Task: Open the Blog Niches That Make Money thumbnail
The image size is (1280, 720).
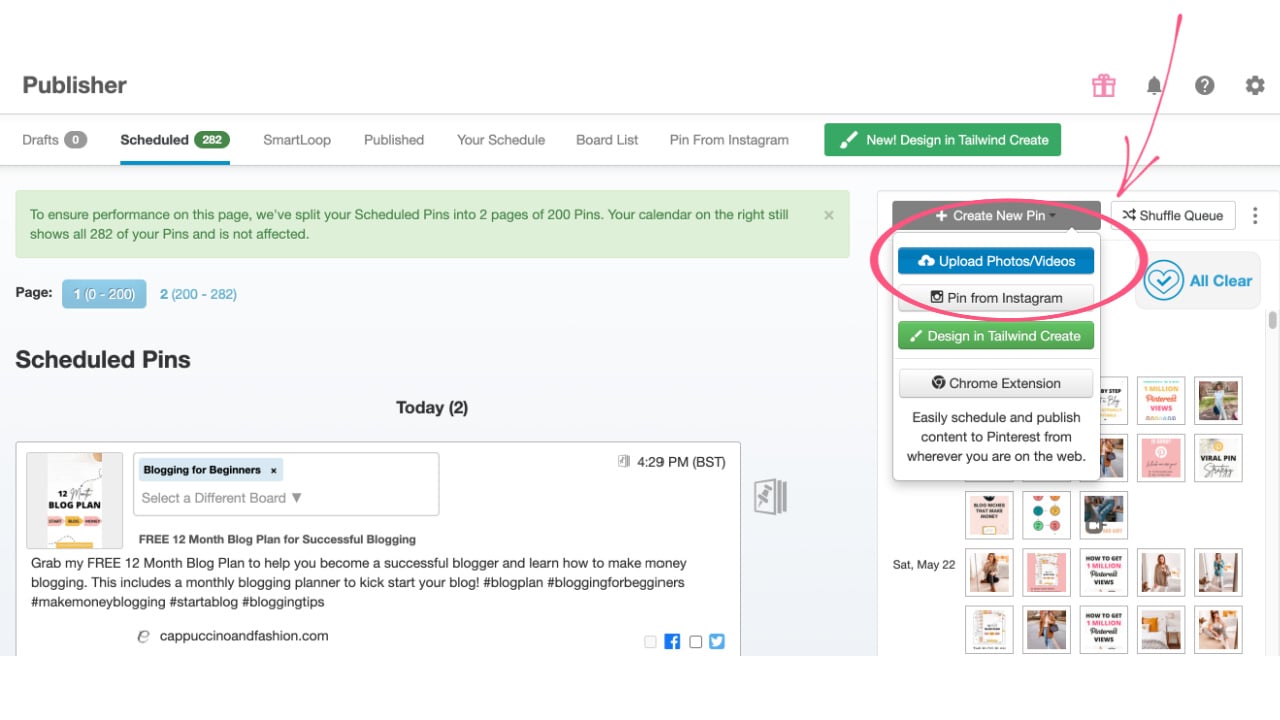Action: pyautogui.click(x=989, y=515)
